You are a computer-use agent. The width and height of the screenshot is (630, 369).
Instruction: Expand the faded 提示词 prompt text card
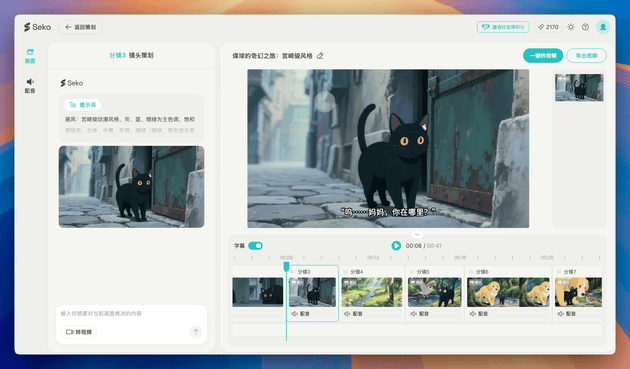[x=131, y=118]
